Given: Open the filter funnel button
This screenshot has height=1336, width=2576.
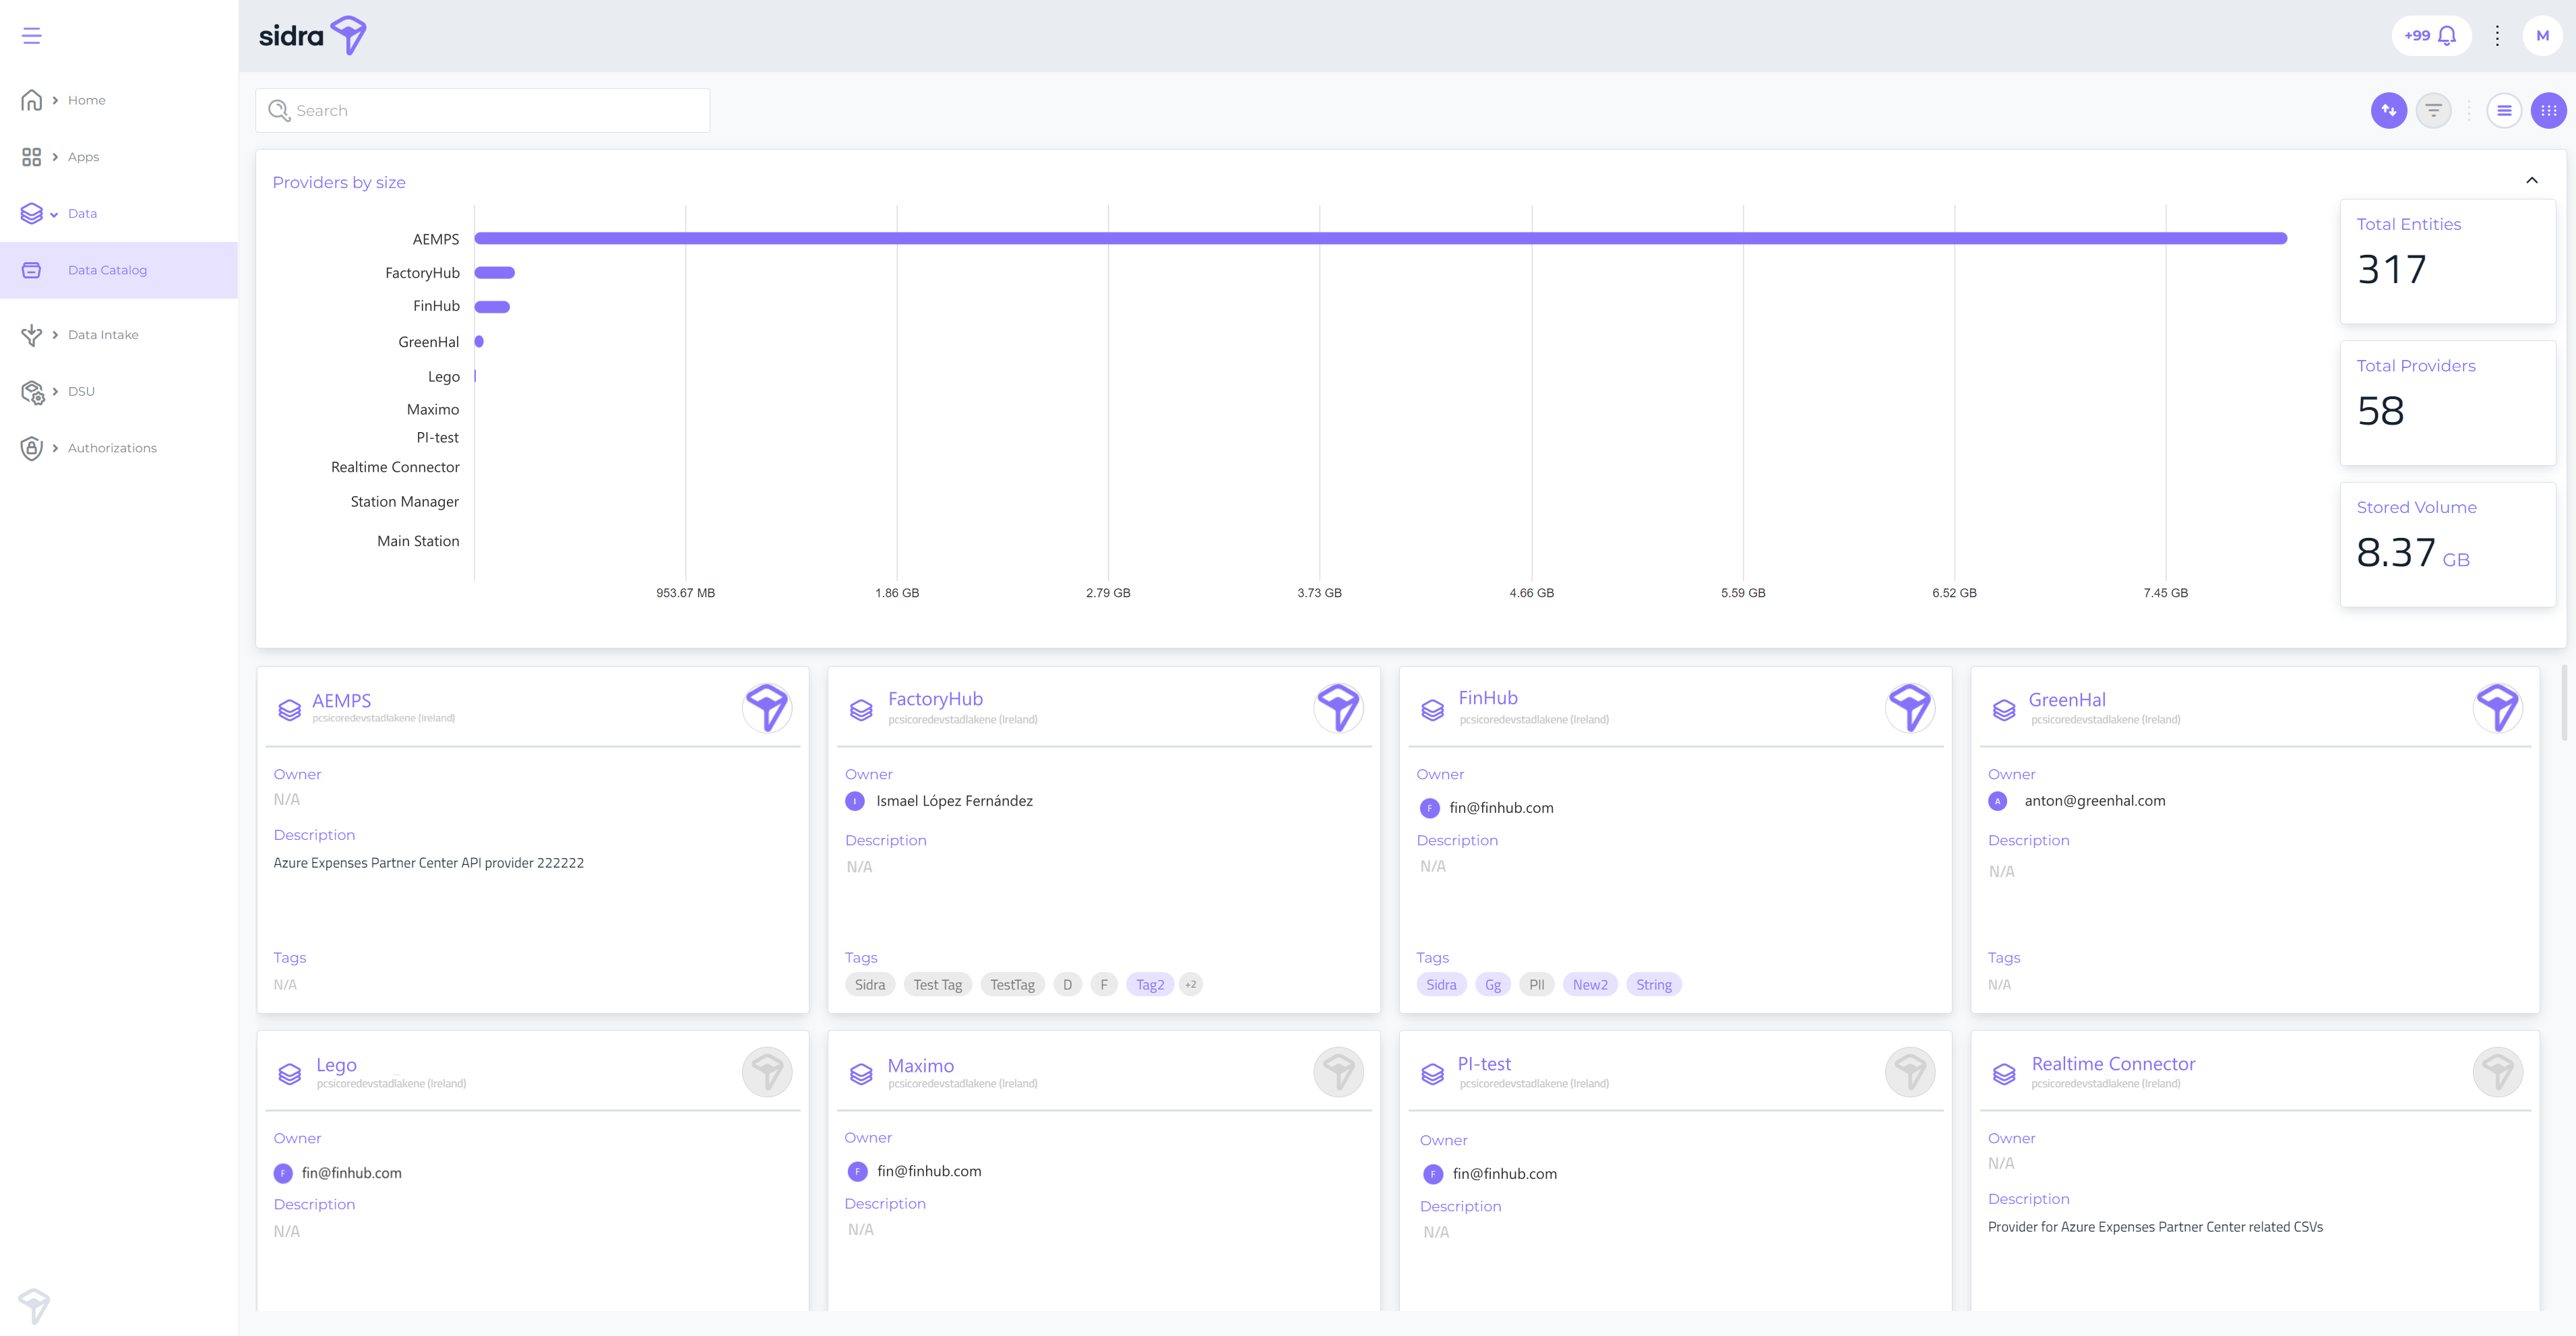Looking at the screenshot, I should (2433, 110).
